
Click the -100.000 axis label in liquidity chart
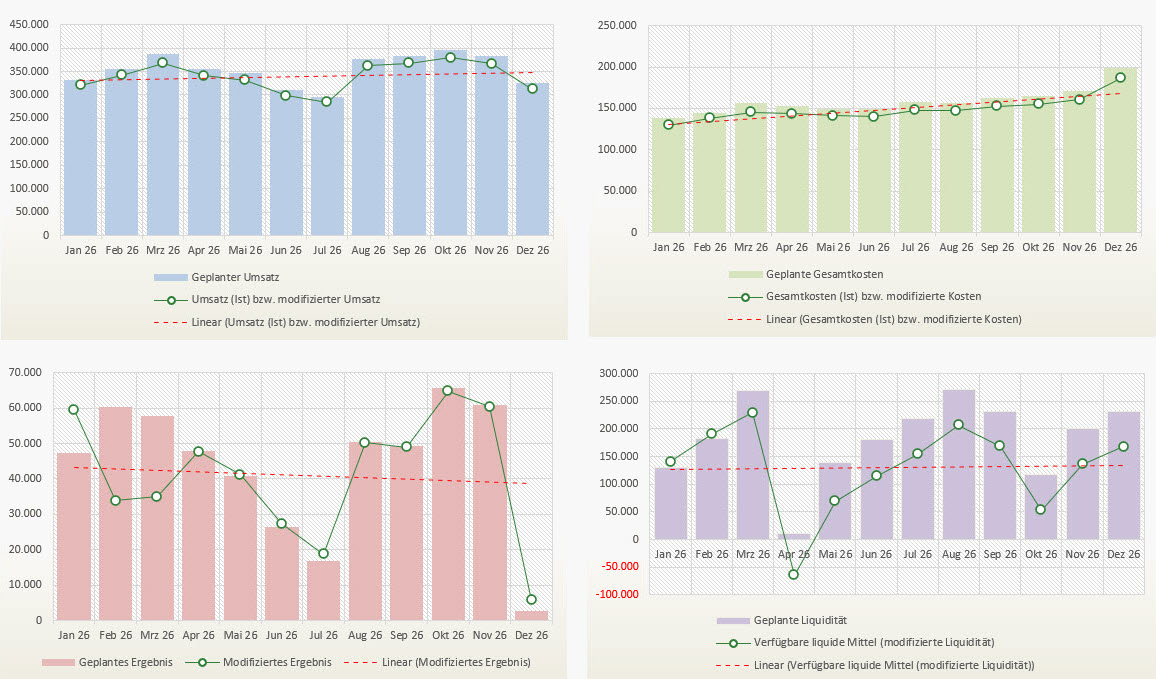pyautogui.click(x=618, y=595)
